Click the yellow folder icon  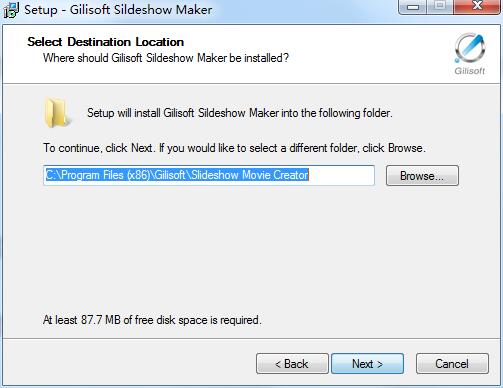57,113
